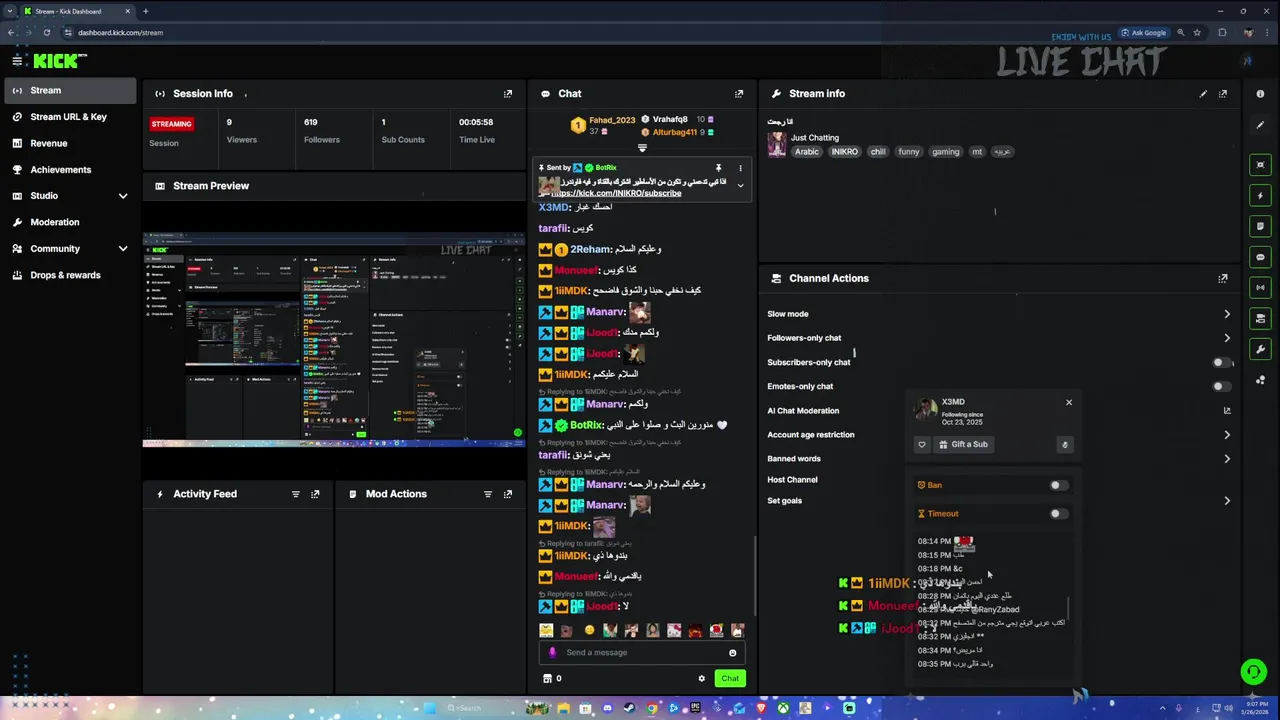1280x720 pixels.
Task: Click the mute icon on X3MD card
Action: click(x=1065, y=445)
